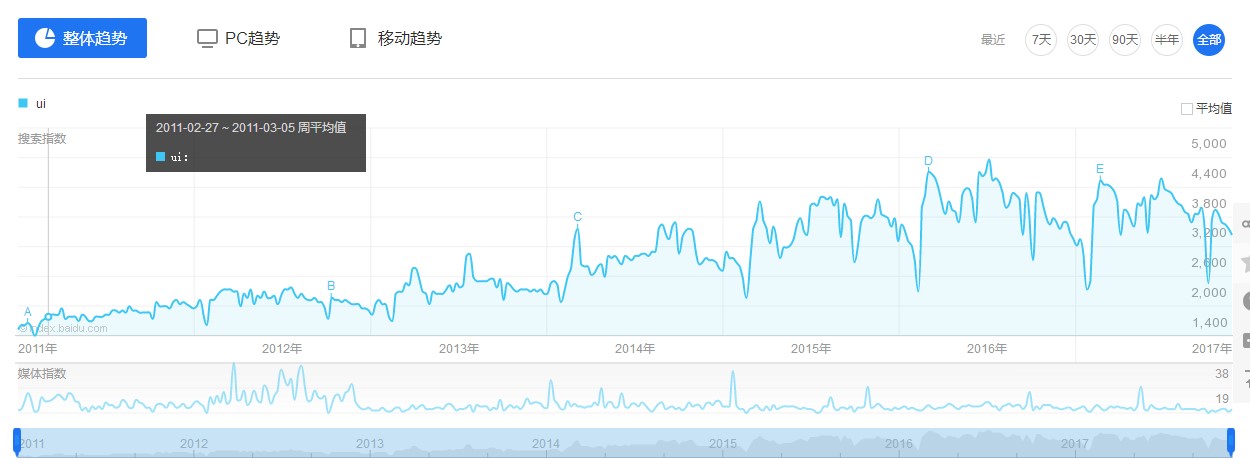The height and width of the screenshot is (471, 1250).
Task: Click the mobile phone icon beside 移动趋势
Action: [358, 38]
